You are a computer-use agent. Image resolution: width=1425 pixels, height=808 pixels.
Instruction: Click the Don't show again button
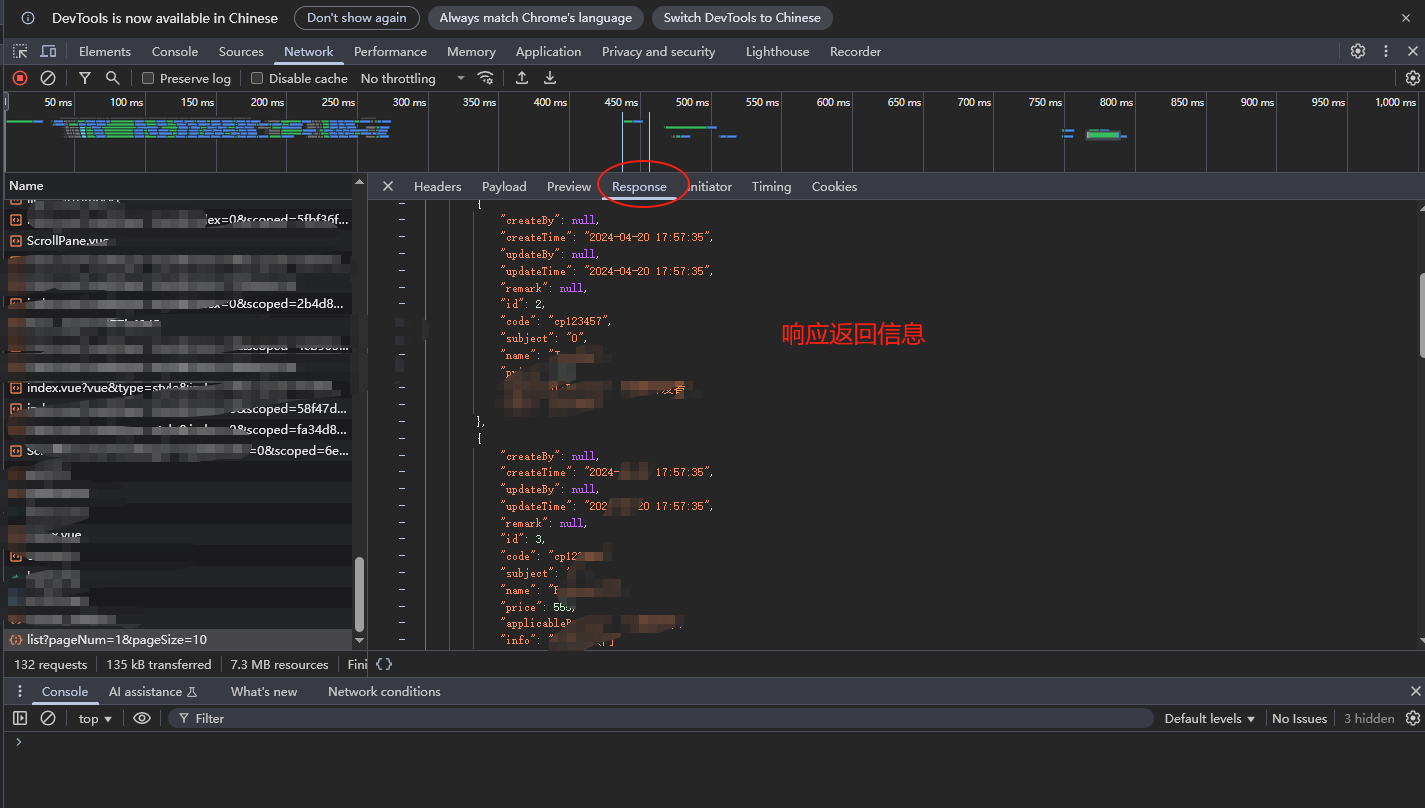point(356,18)
